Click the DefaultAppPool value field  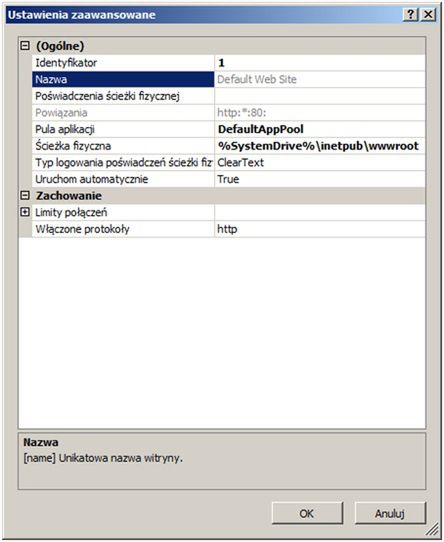tap(320, 129)
